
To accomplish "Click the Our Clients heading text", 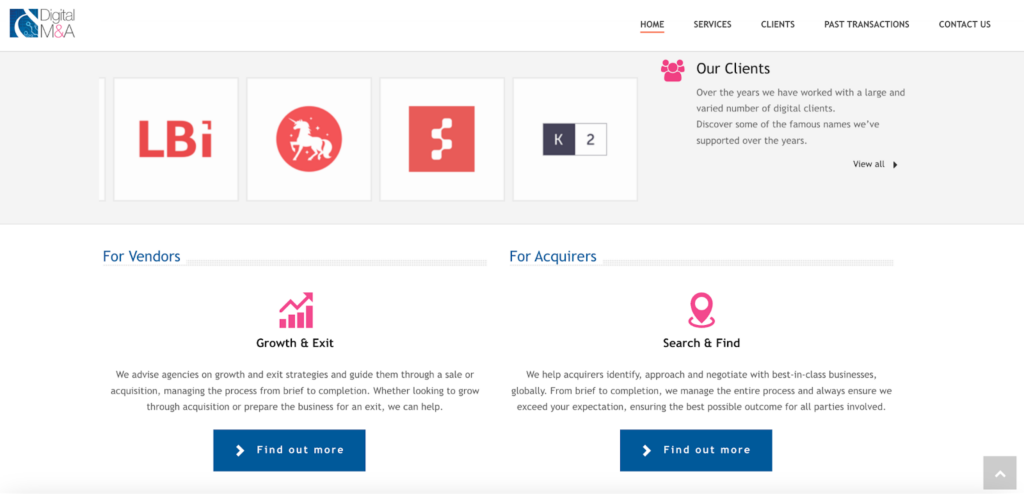I will click(733, 69).
